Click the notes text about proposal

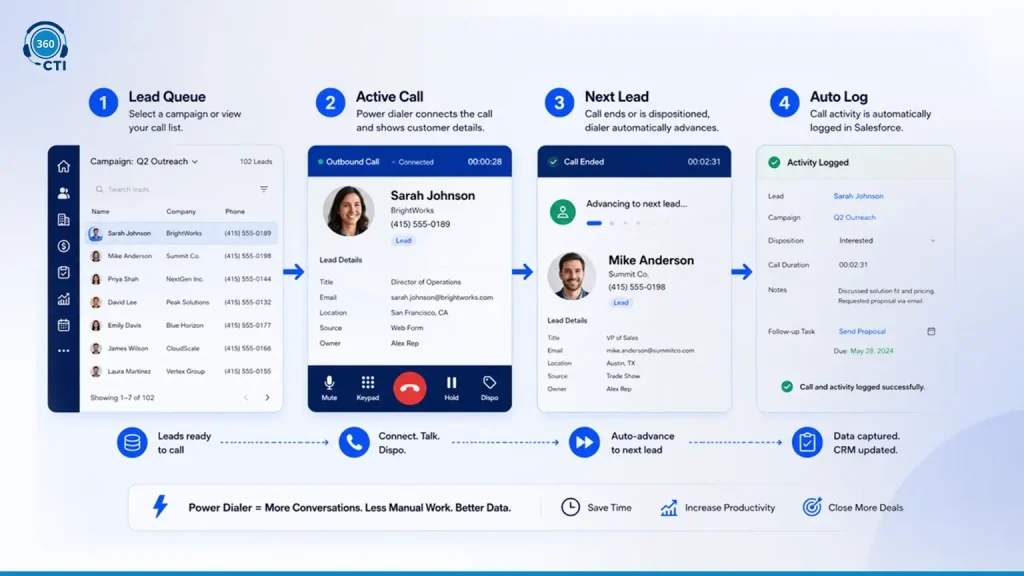886,296
